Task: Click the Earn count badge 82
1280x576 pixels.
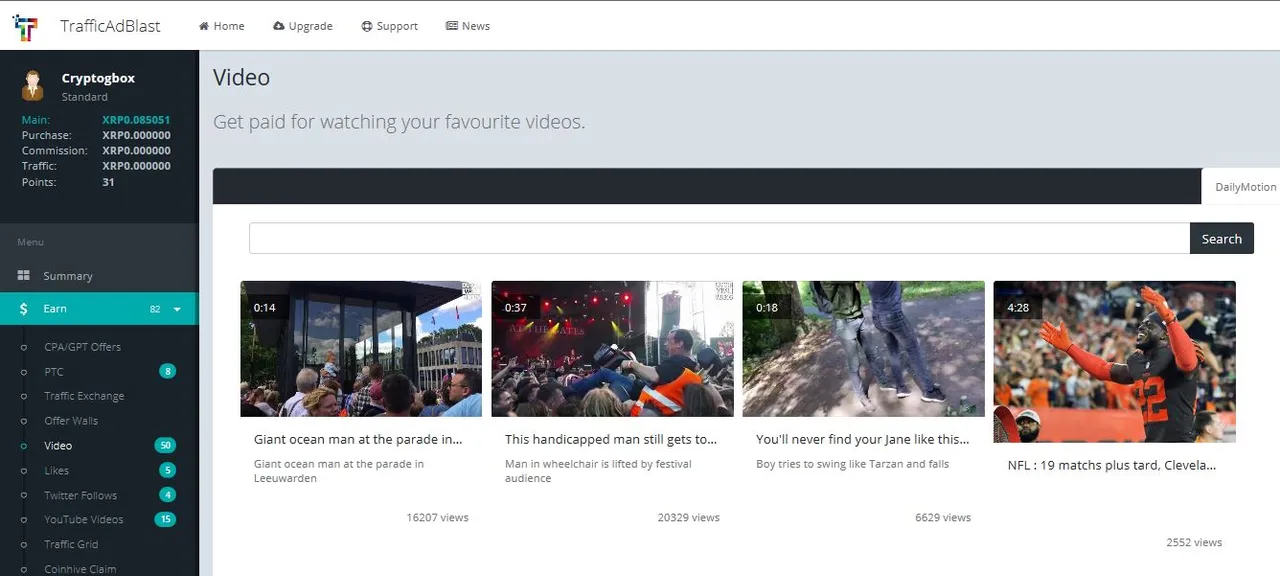Action: click(x=155, y=310)
